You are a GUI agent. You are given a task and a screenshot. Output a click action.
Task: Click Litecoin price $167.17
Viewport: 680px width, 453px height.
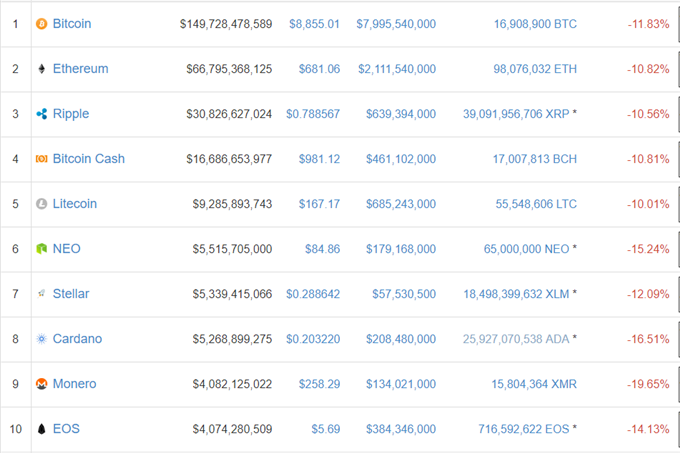point(320,204)
